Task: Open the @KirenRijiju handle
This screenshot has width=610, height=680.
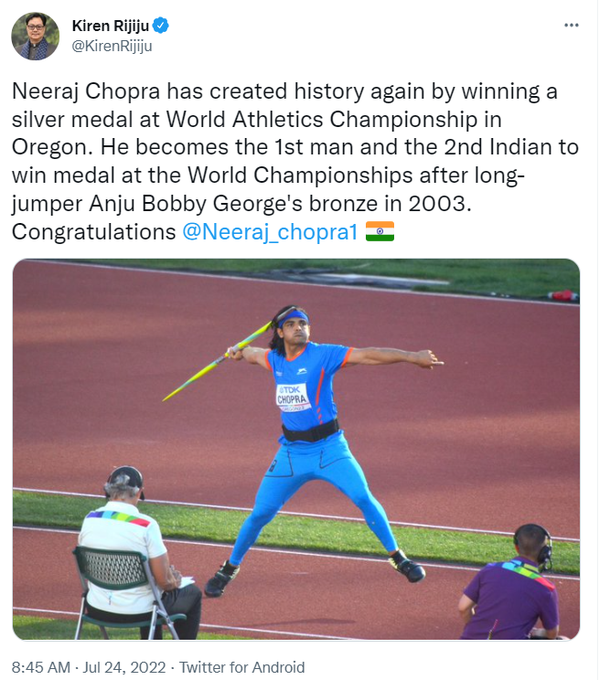Action: (112, 45)
